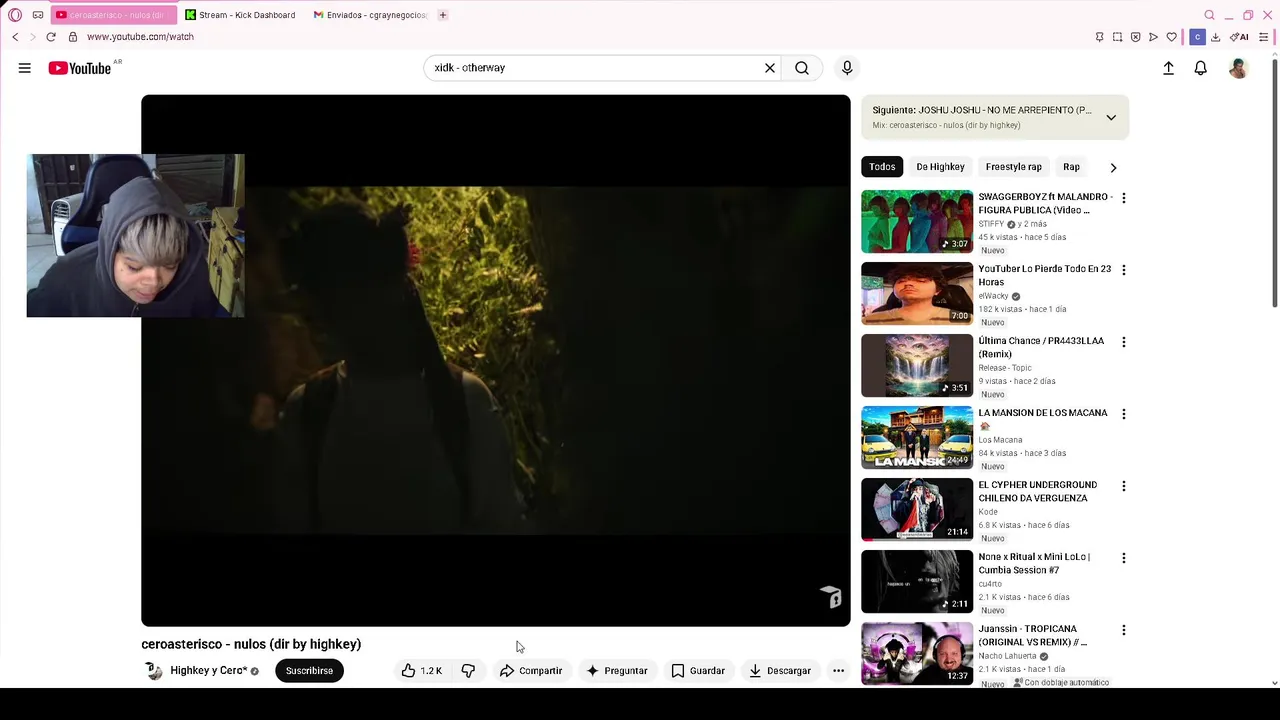Search open tabs with the magnifier icon
Screen dimensions: 1280x720
coord(1209,15)
